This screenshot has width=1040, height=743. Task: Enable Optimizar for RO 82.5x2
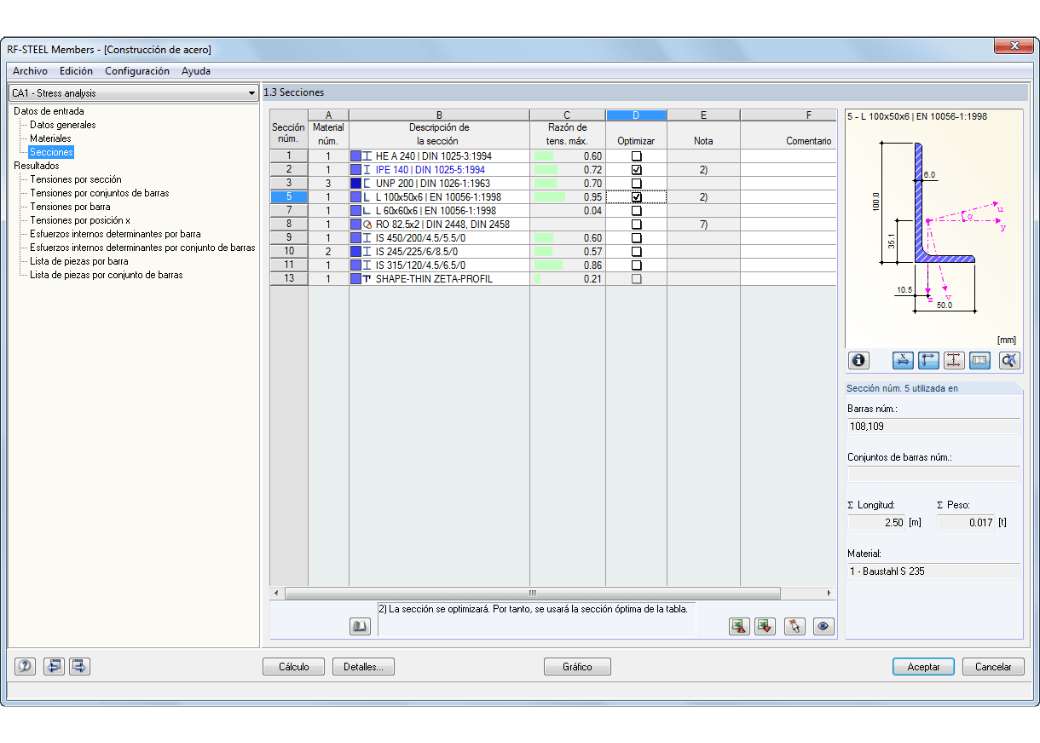coord(636,224)
